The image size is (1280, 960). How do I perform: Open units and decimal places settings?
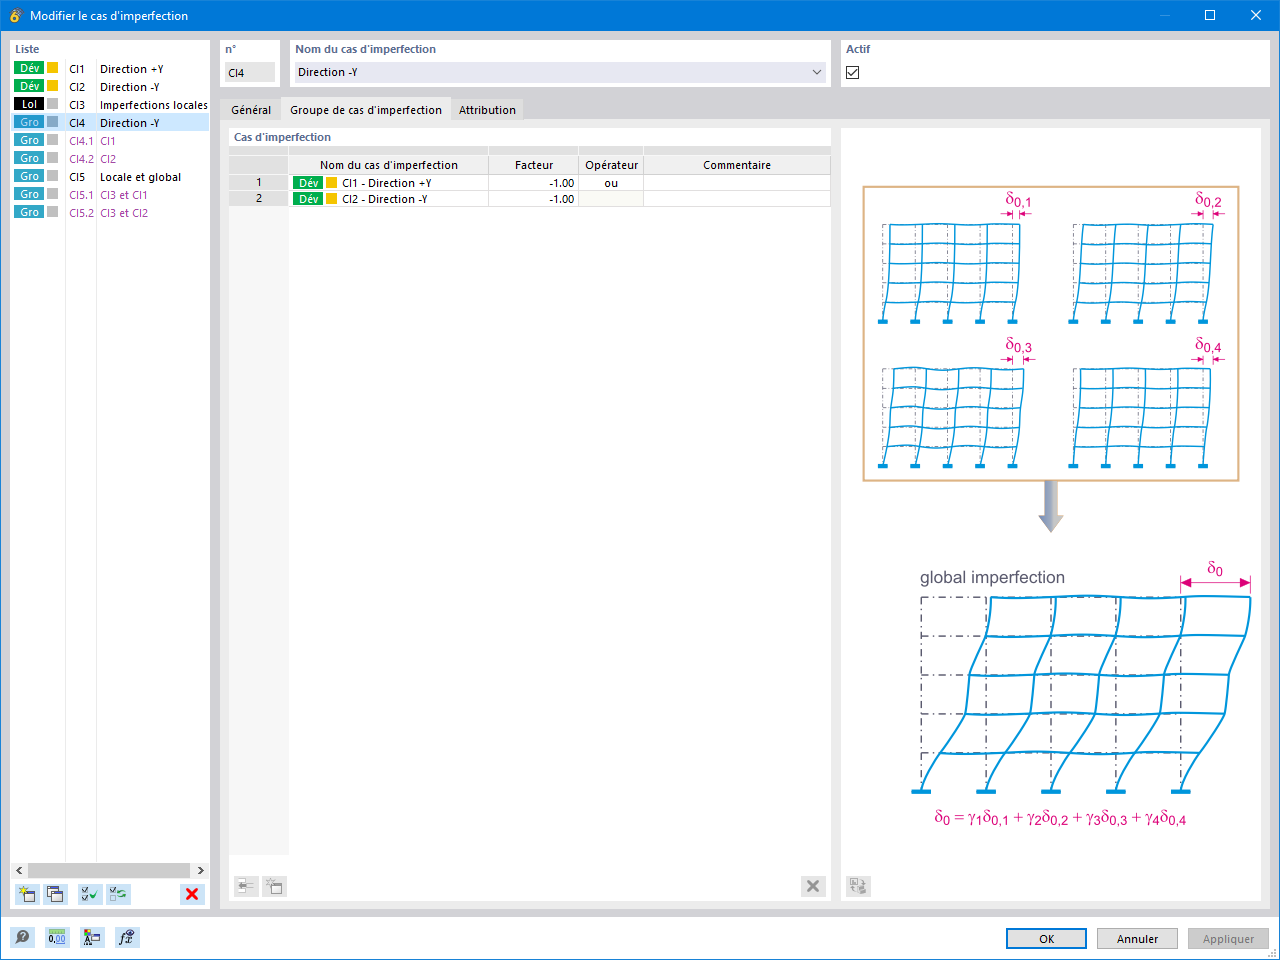[57, 938]
